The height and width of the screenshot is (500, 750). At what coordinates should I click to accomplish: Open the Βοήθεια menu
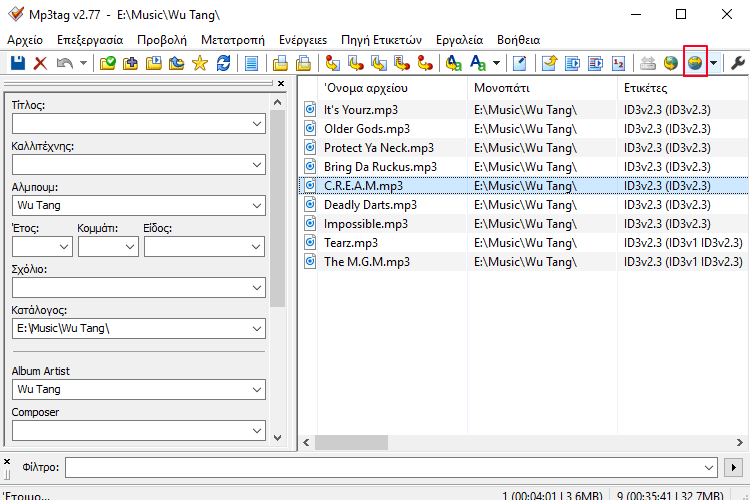click(518, 40)
